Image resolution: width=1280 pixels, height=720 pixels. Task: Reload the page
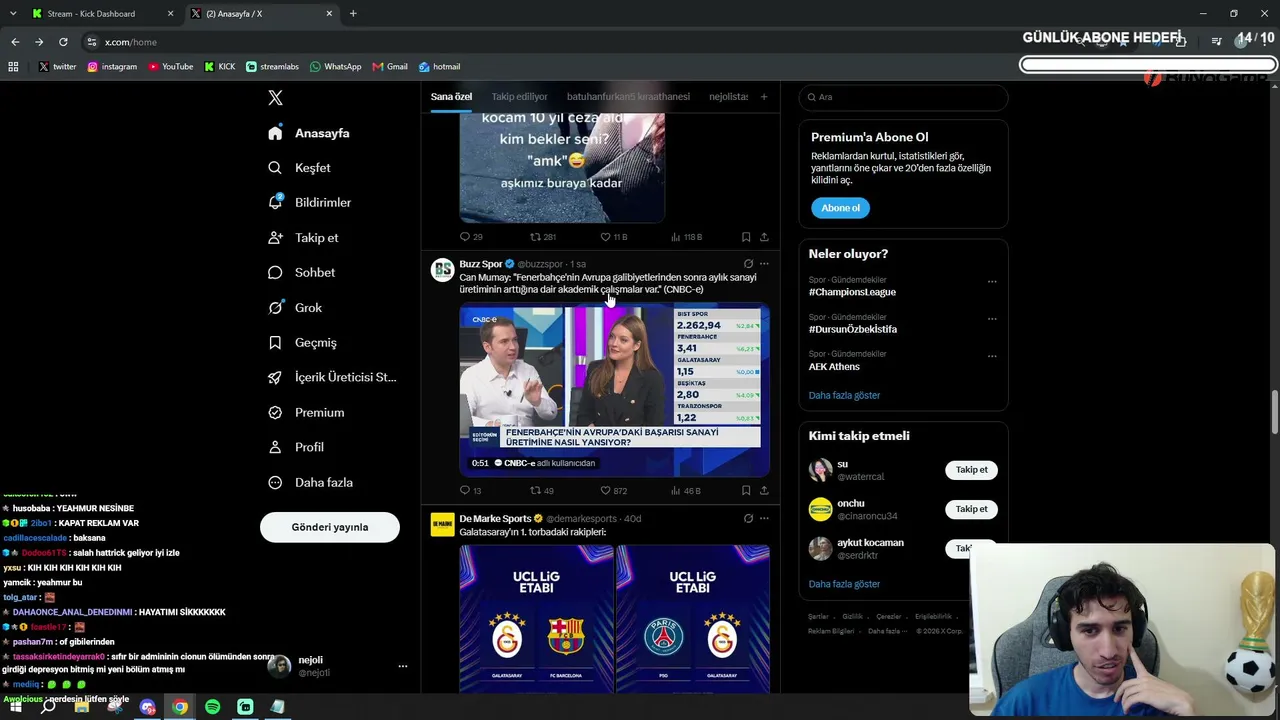(63, 42)
